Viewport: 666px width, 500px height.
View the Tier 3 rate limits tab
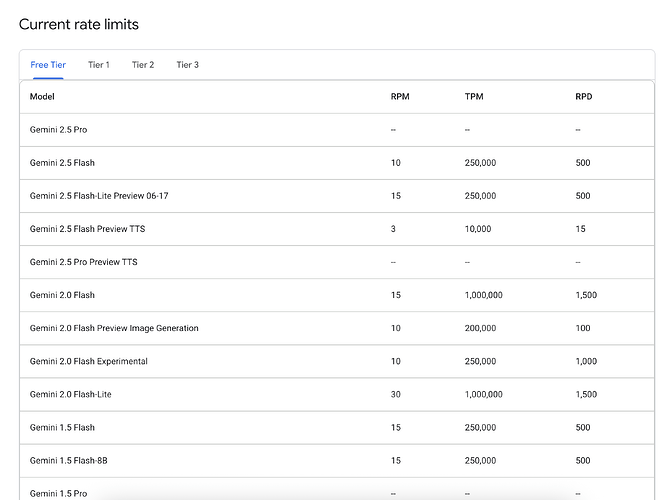click(x=187, y=65)
